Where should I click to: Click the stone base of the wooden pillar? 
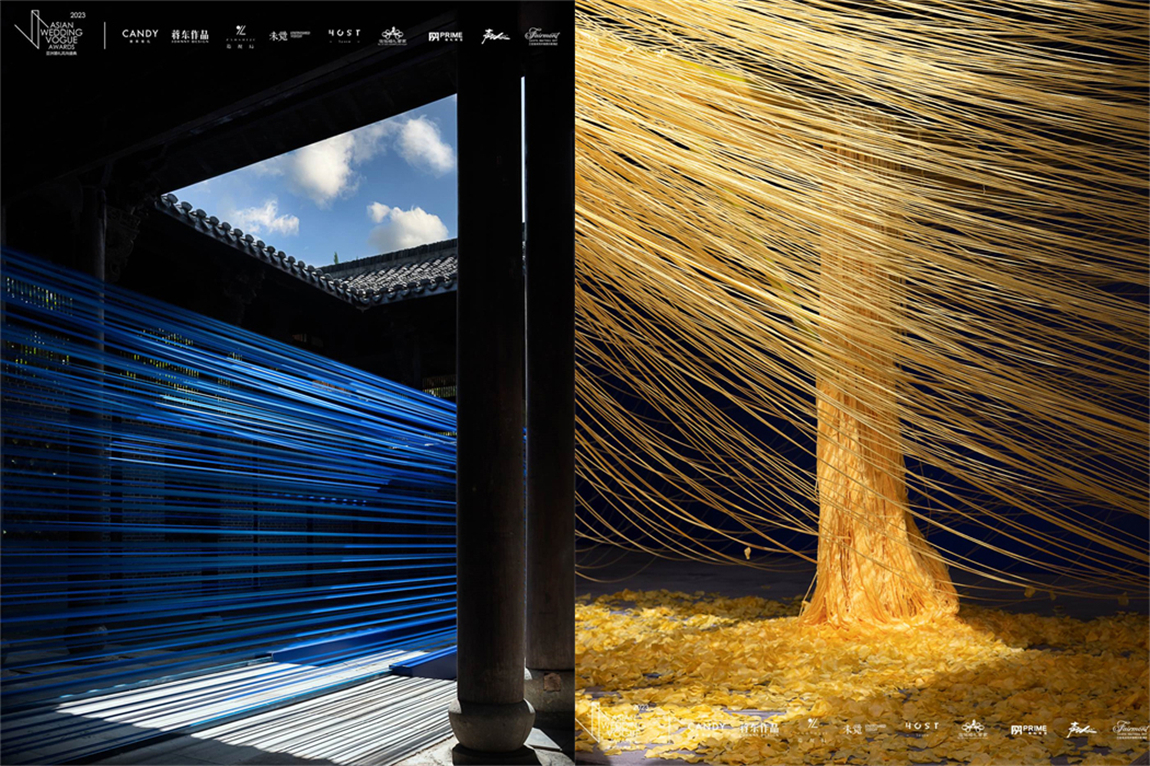pyautogui.click(x=490, y=725)
